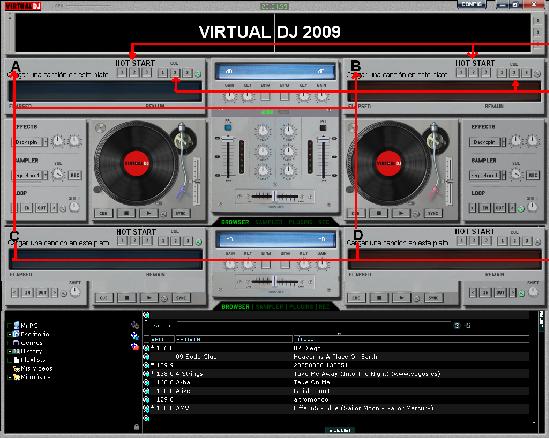
Task: Lengthen the loop on Deck D with right arrow
Action: coord(513,292)
